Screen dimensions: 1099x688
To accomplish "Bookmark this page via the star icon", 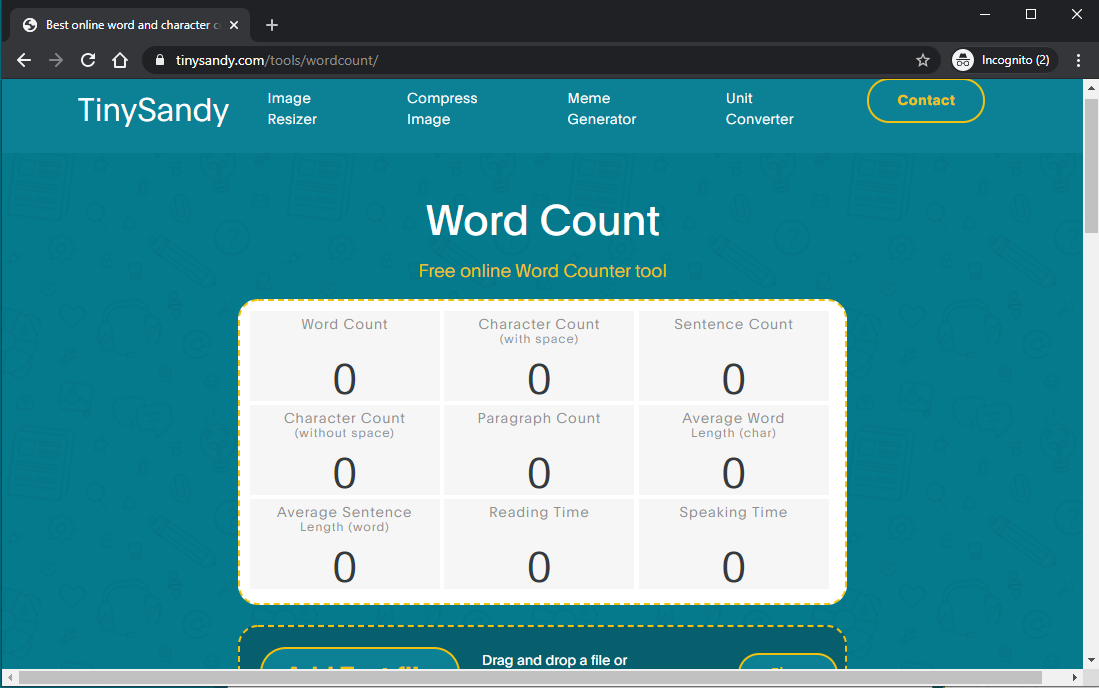I will click(x=923, y=60).
